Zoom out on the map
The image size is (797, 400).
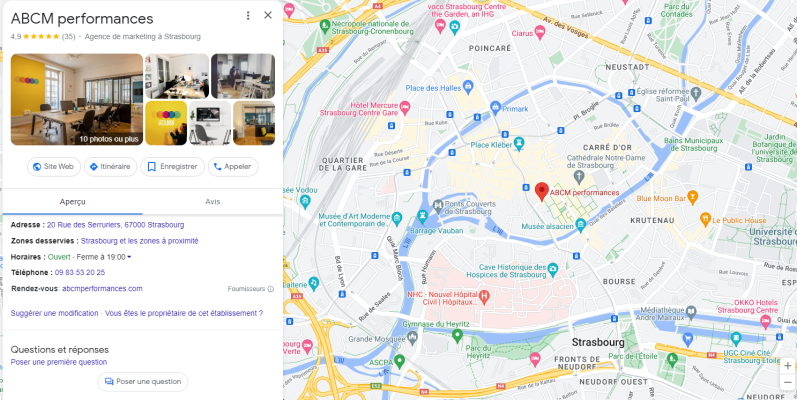click(x=788, y=382)
